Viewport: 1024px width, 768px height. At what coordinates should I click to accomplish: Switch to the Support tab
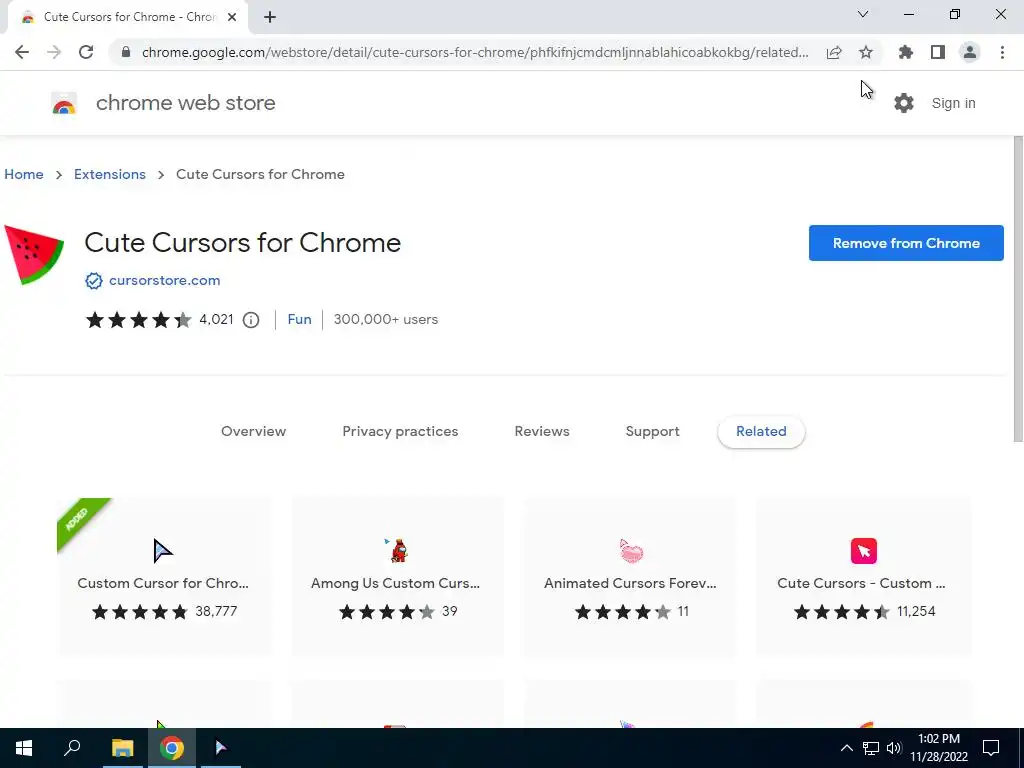(652, 431)
